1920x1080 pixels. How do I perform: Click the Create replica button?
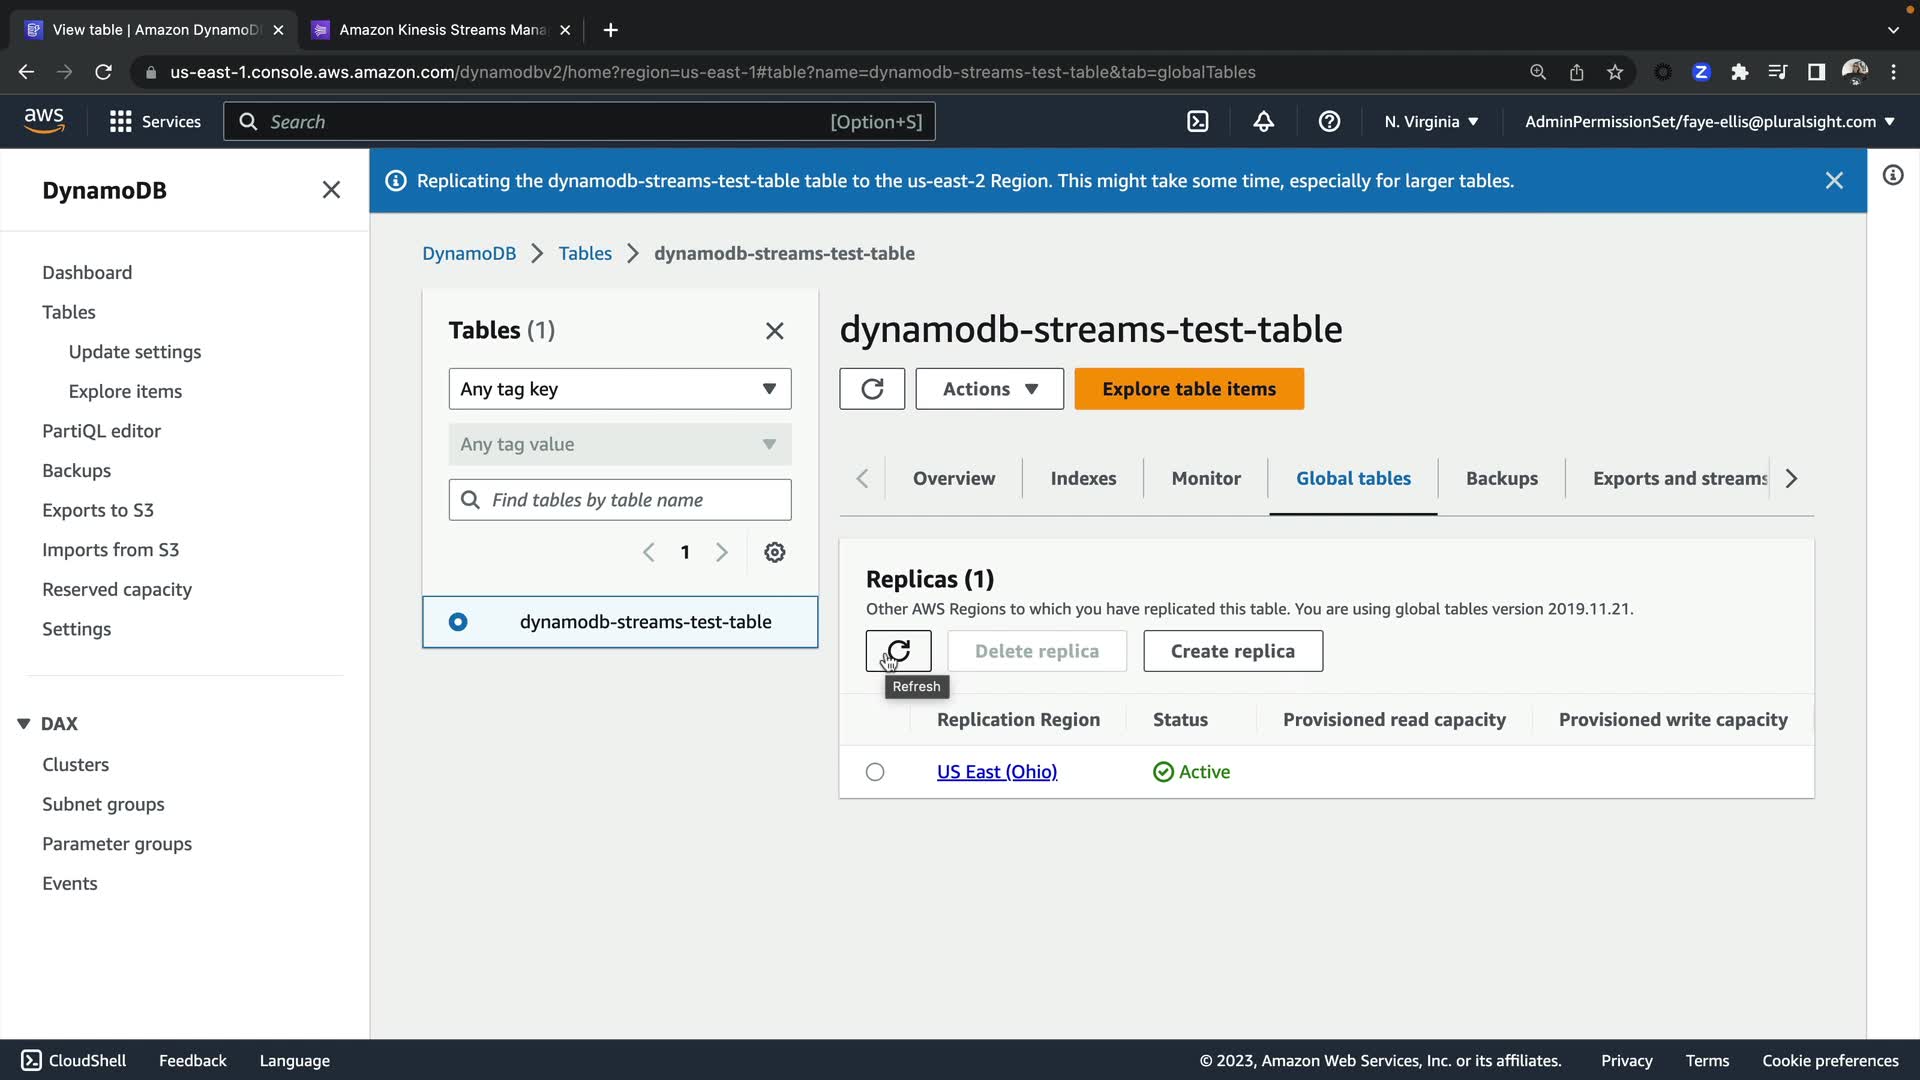click(x=1232, y=651)
